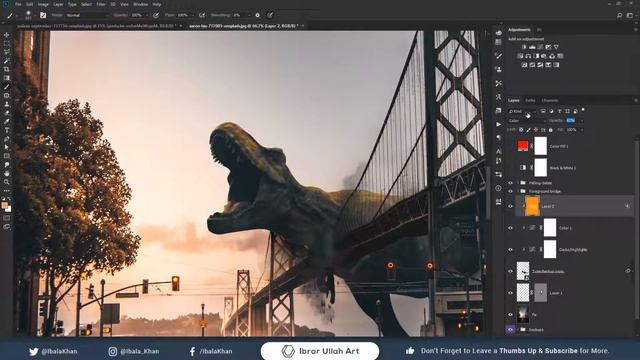Switch to the Channels tab
640x360 pixels.
[550, 100]
